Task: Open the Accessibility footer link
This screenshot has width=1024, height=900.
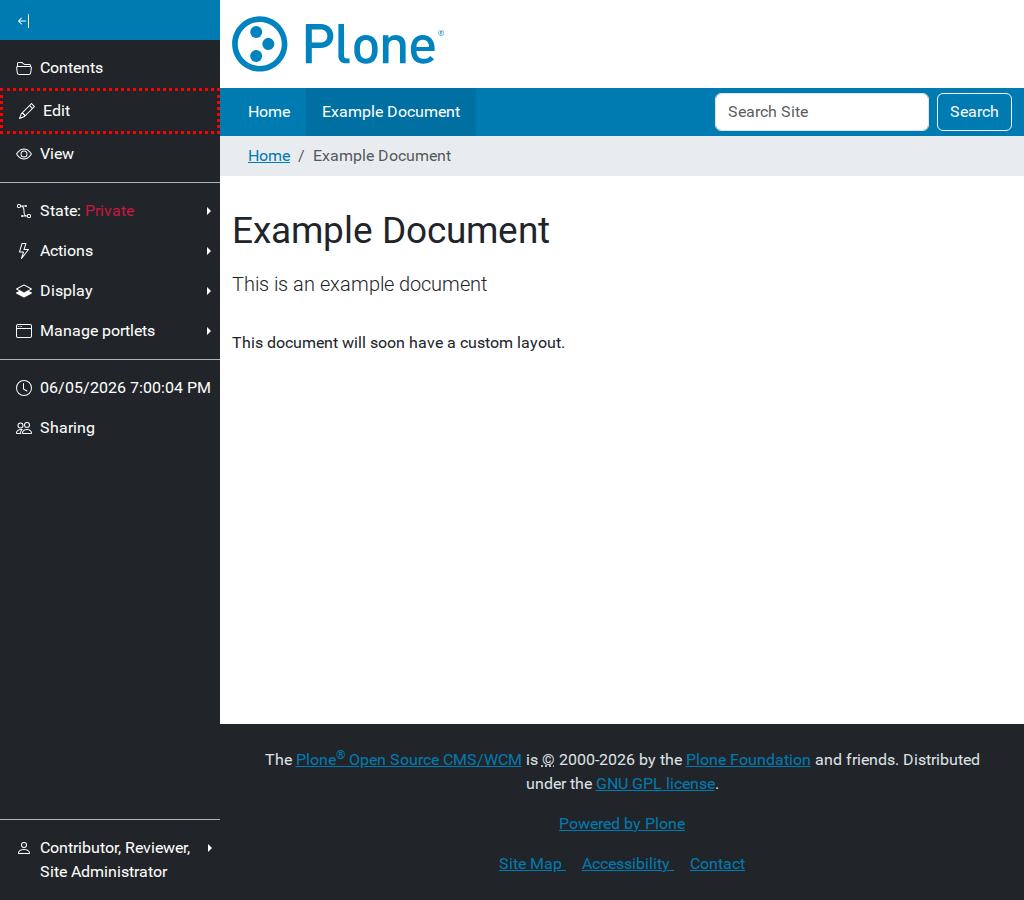Action: click(x=627, y=863)
